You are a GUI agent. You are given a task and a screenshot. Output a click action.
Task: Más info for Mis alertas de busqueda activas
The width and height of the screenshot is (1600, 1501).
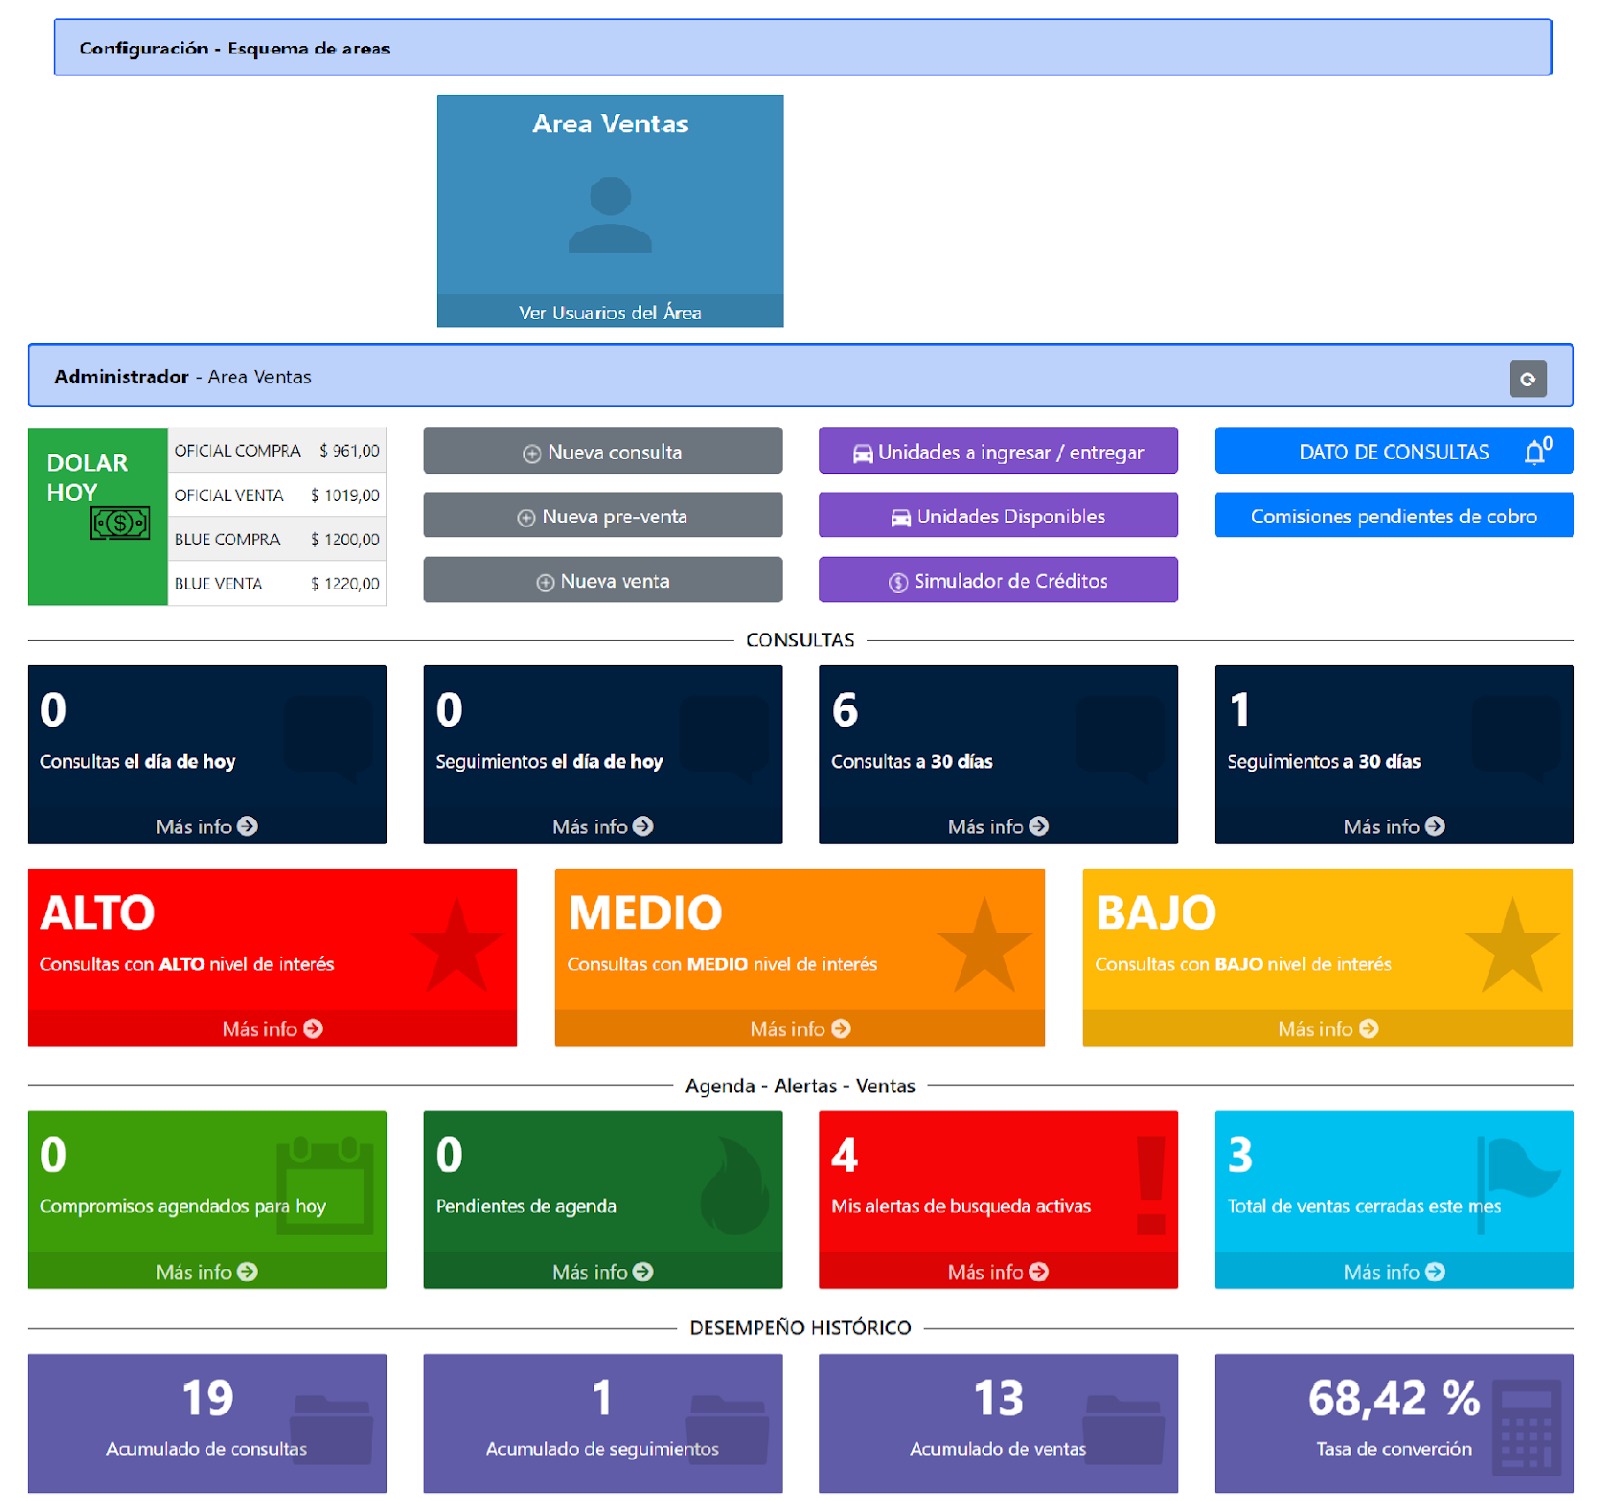(x=998, y=1271)
